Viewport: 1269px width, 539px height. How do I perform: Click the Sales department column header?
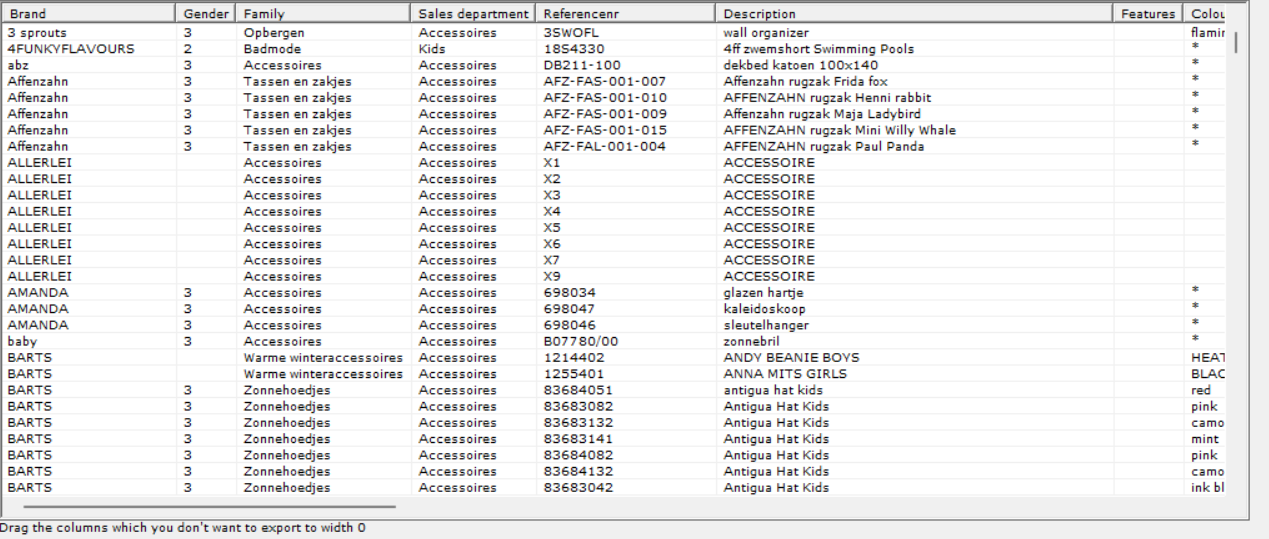click(x=473, y=14)
